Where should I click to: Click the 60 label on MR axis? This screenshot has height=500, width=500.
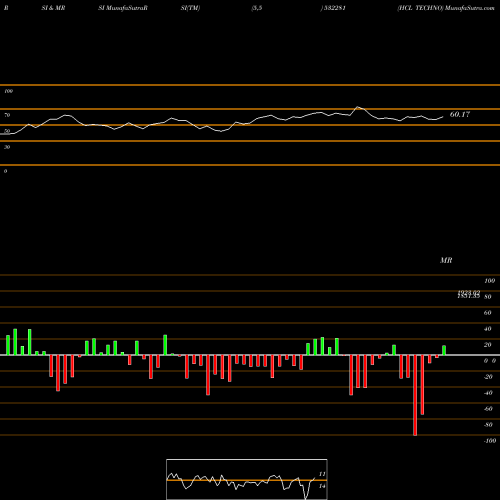(488, 313)
